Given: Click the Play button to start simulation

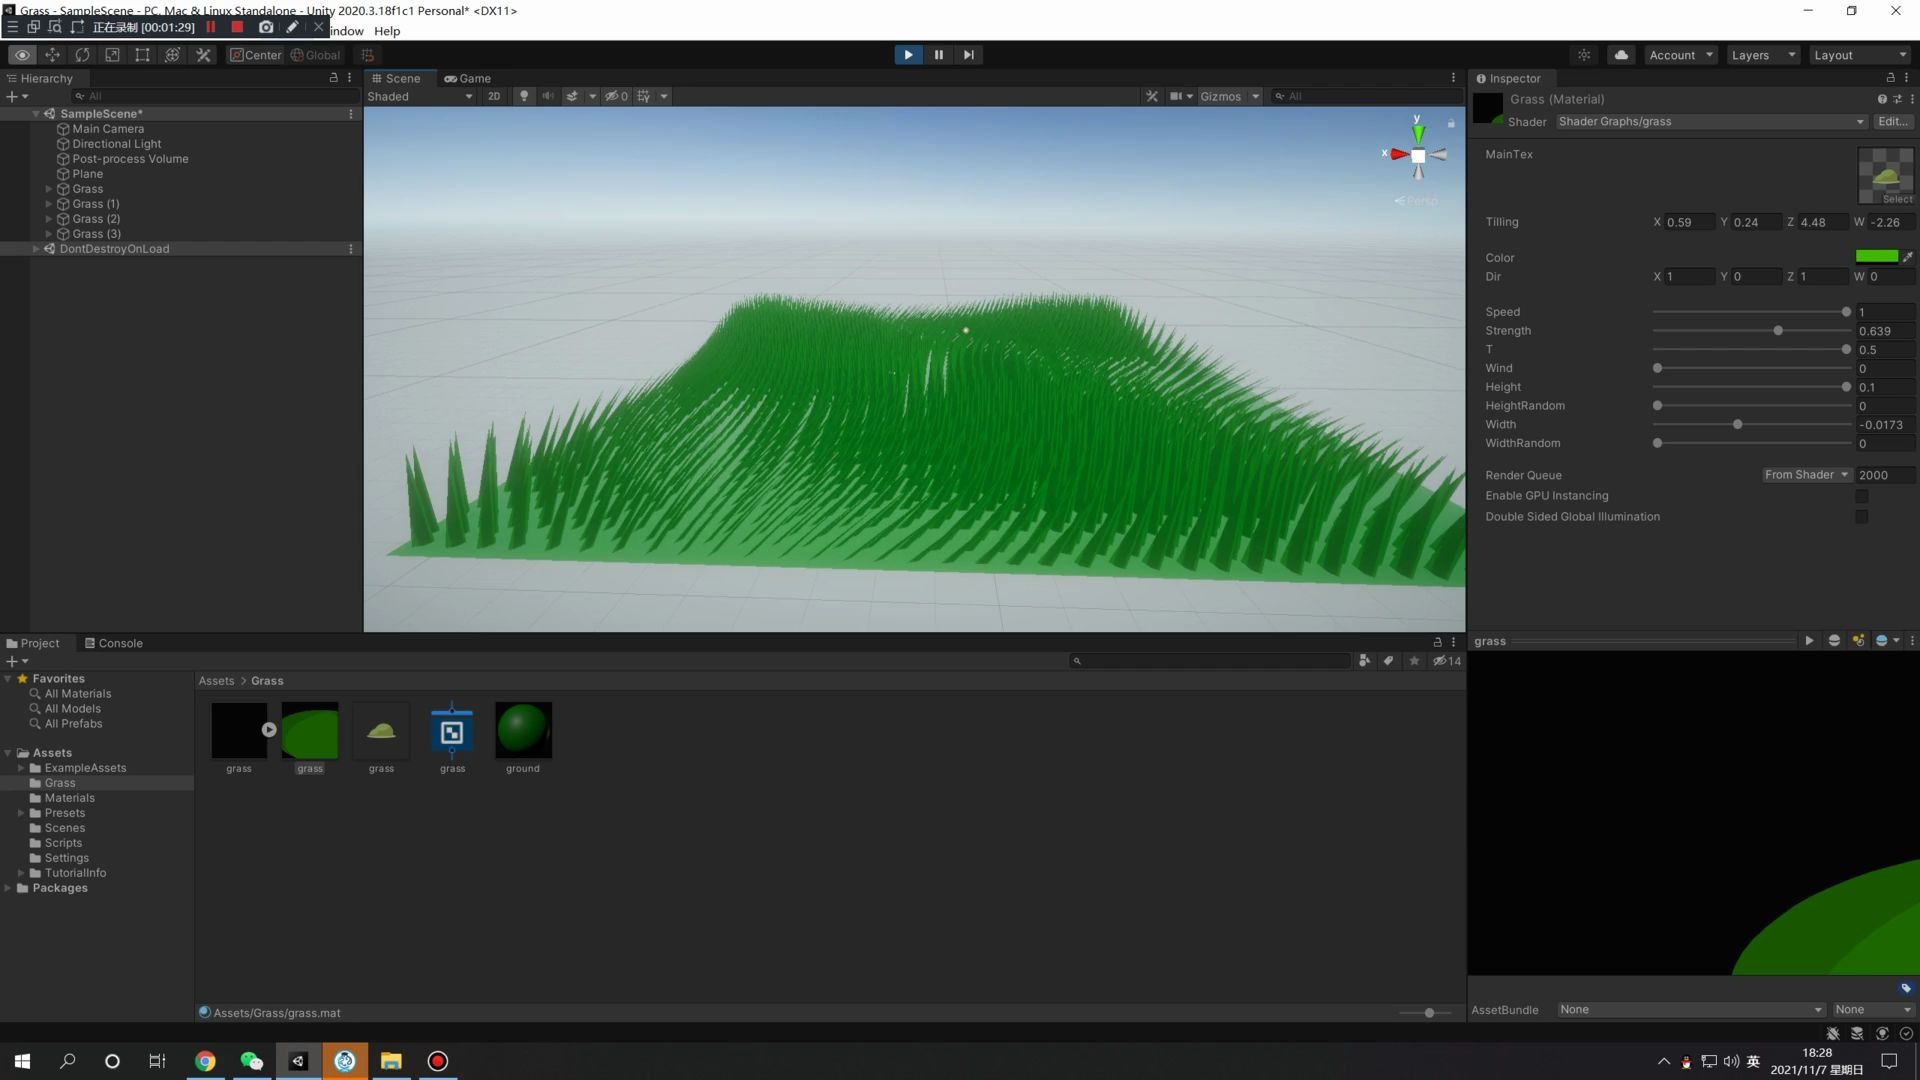Looking at the screenshot, I should point(907,54).
